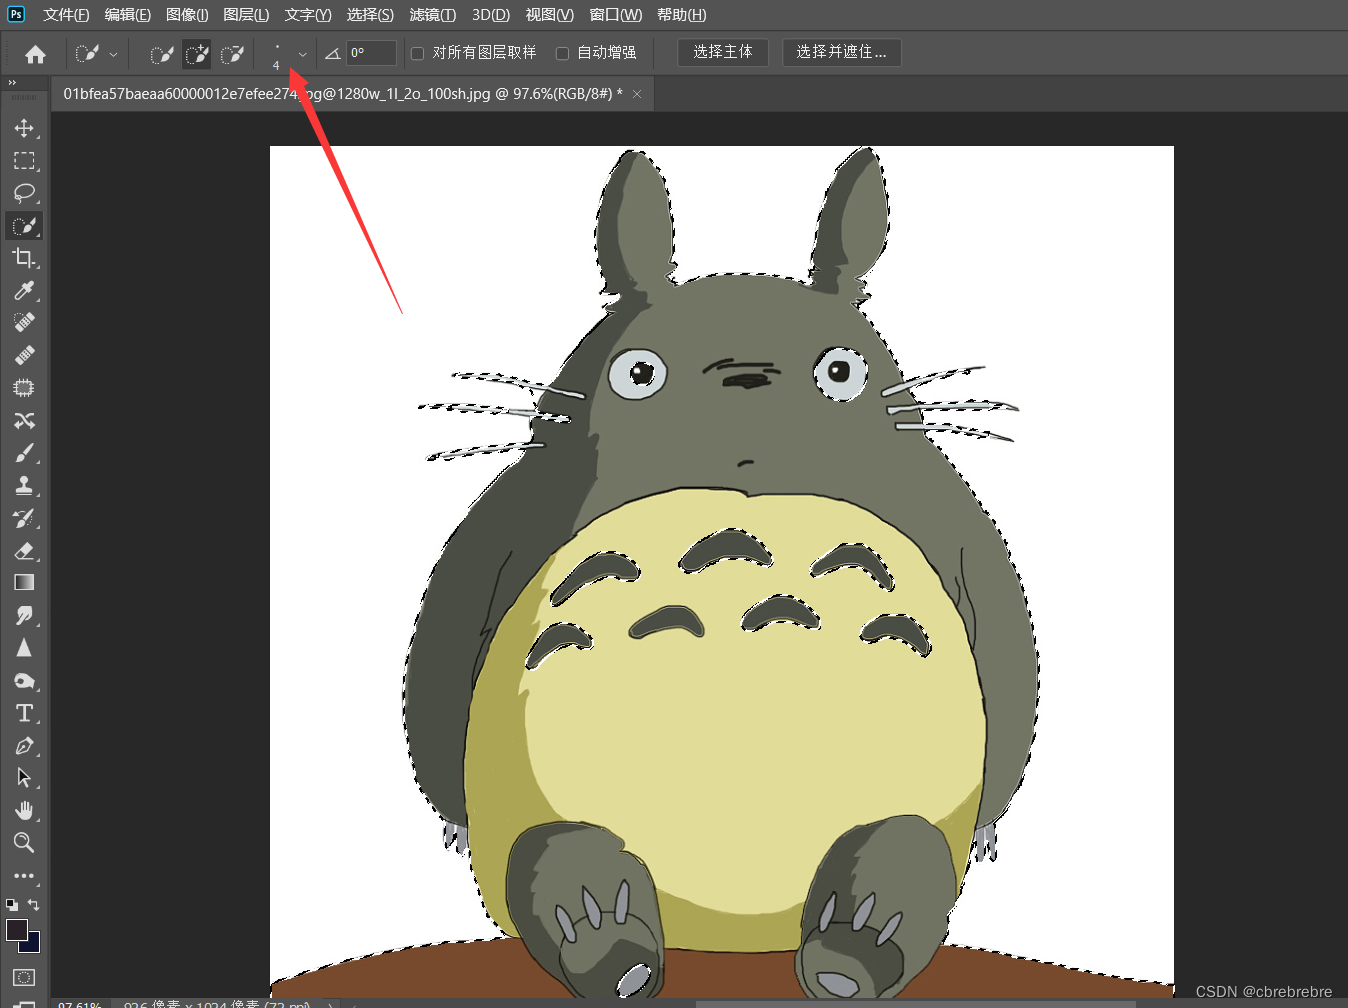Select the Sponge tool icon
This screenshot has width=1348, height=1008.
point(24,681)
